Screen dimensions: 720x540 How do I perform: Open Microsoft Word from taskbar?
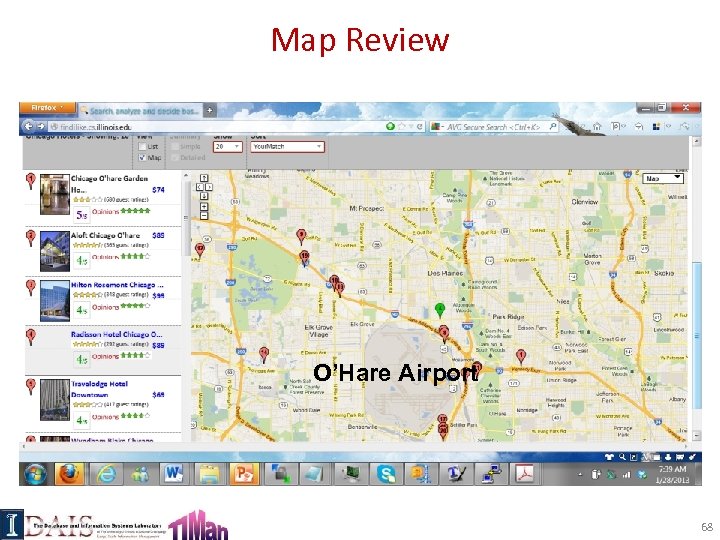click(174, 474)
